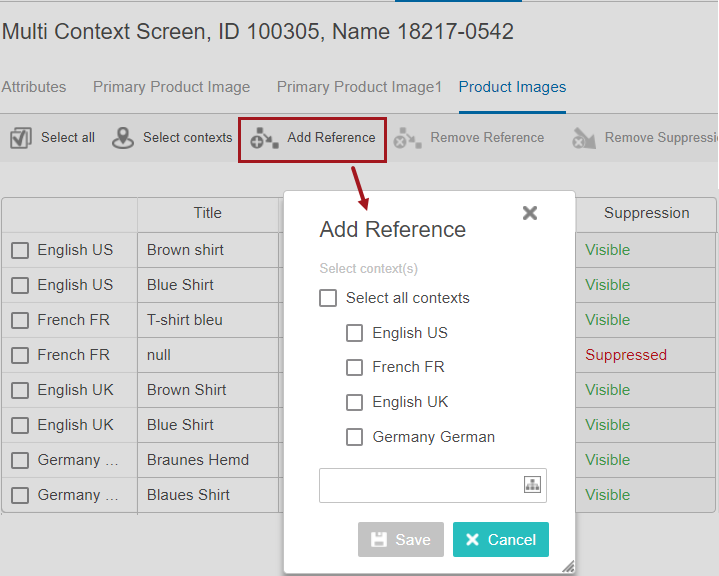
Task: Check the Germany German context option
Action: point(354,437)
